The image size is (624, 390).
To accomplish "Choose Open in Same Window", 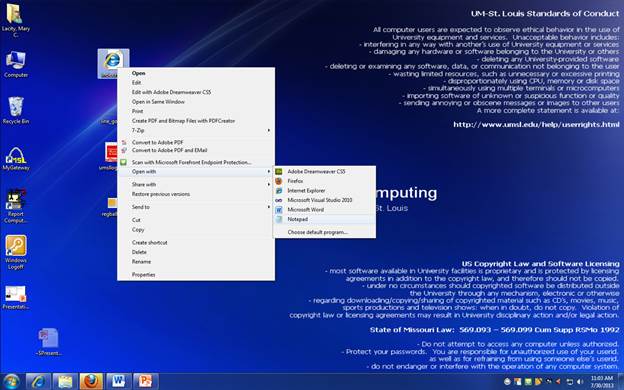I will [x=195, y=102].
